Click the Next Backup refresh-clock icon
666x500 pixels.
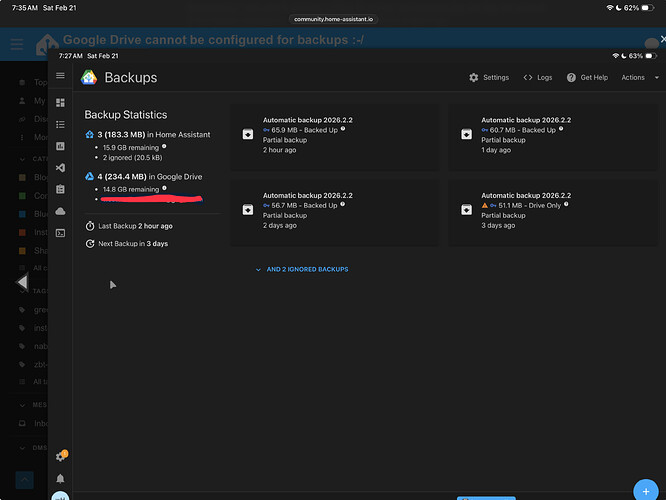(90, 243)
